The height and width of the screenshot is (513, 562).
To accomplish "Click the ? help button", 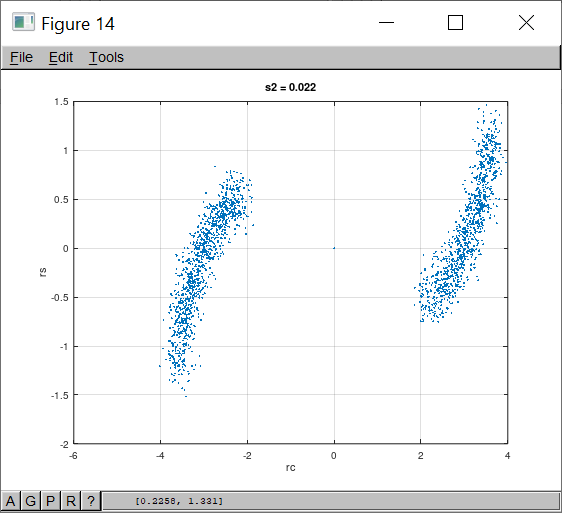I will tap(91, 501).
